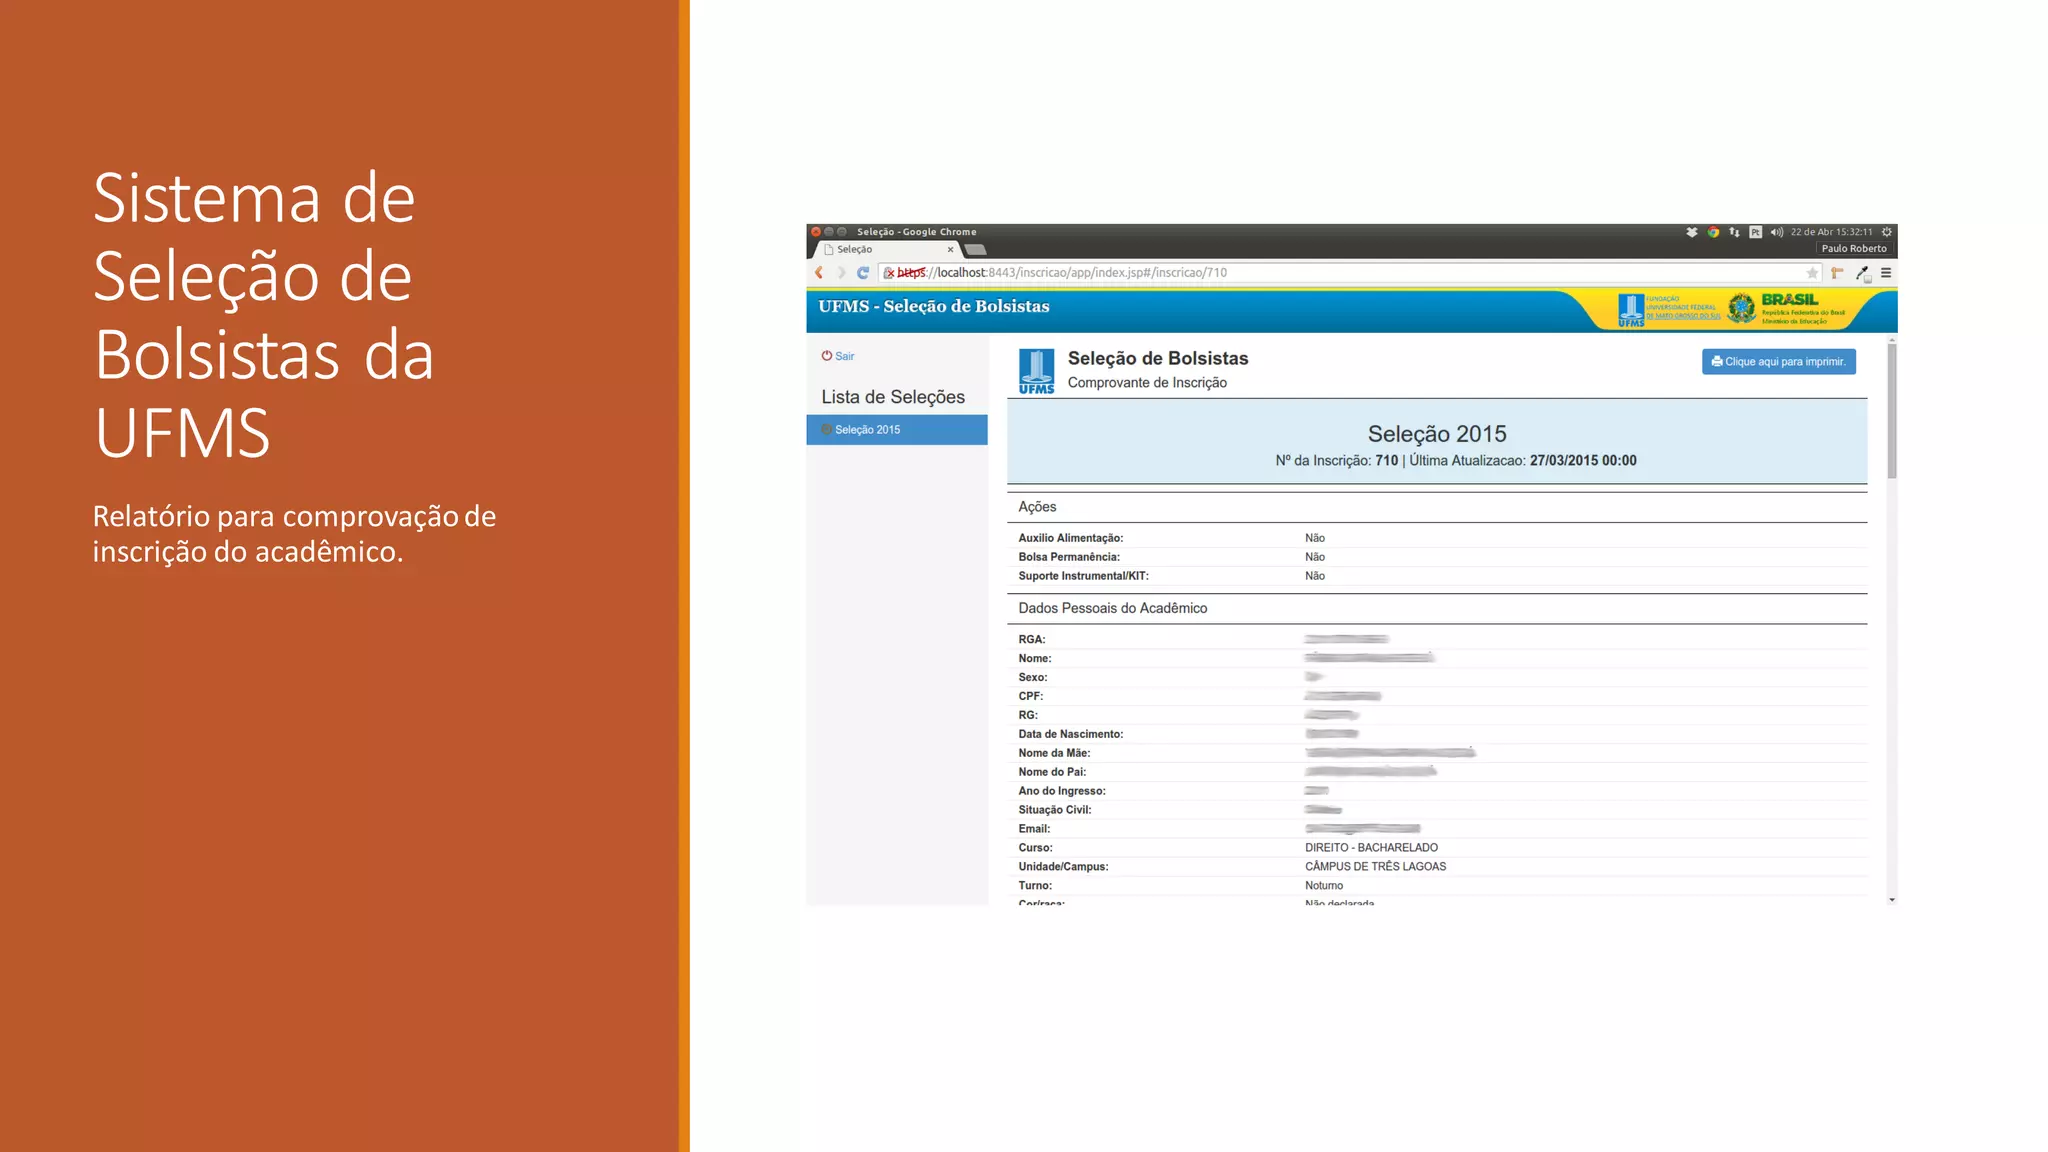Screen dimensions: 2048x1152
Task: Reload the page with refresh icon
Action: click(x=863, y=272)
